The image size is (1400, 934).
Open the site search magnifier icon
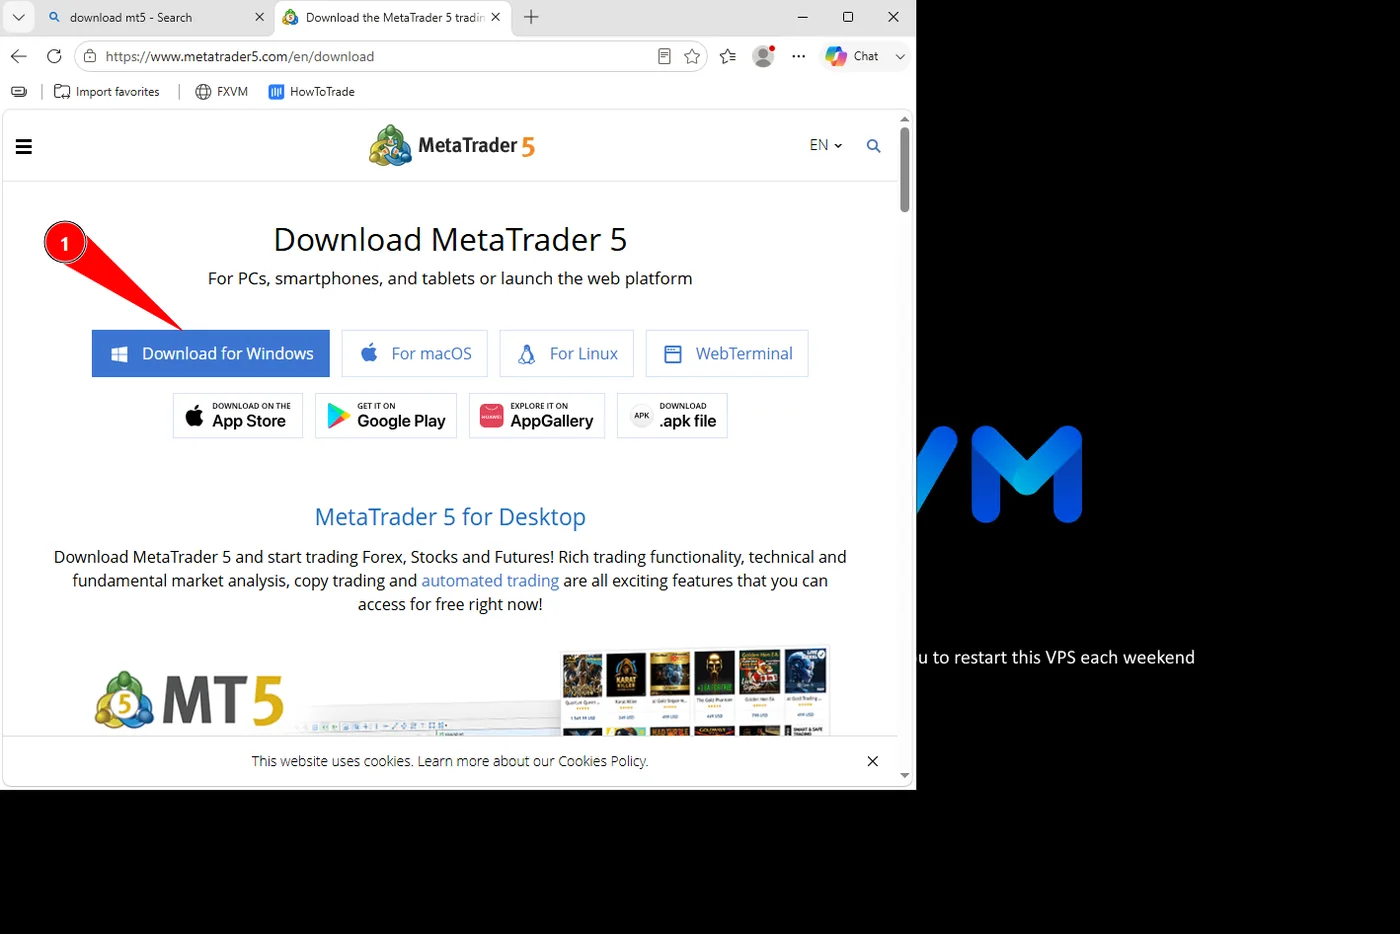(x=873, y=146)
